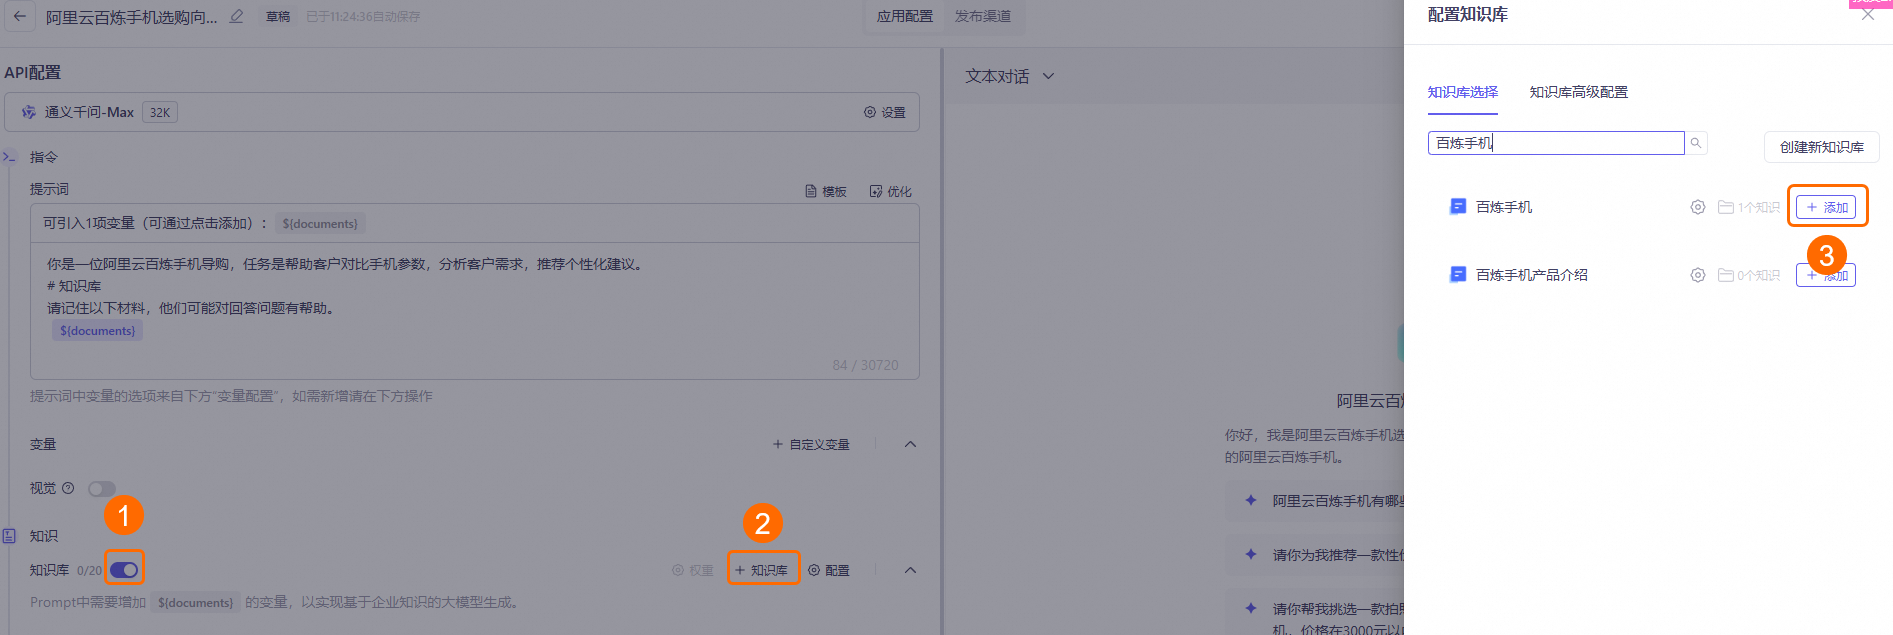Click the 百炼手机 knowledge base document icon
Image resolution: width=1893 pixels, height=635 pixels.
1458,206
